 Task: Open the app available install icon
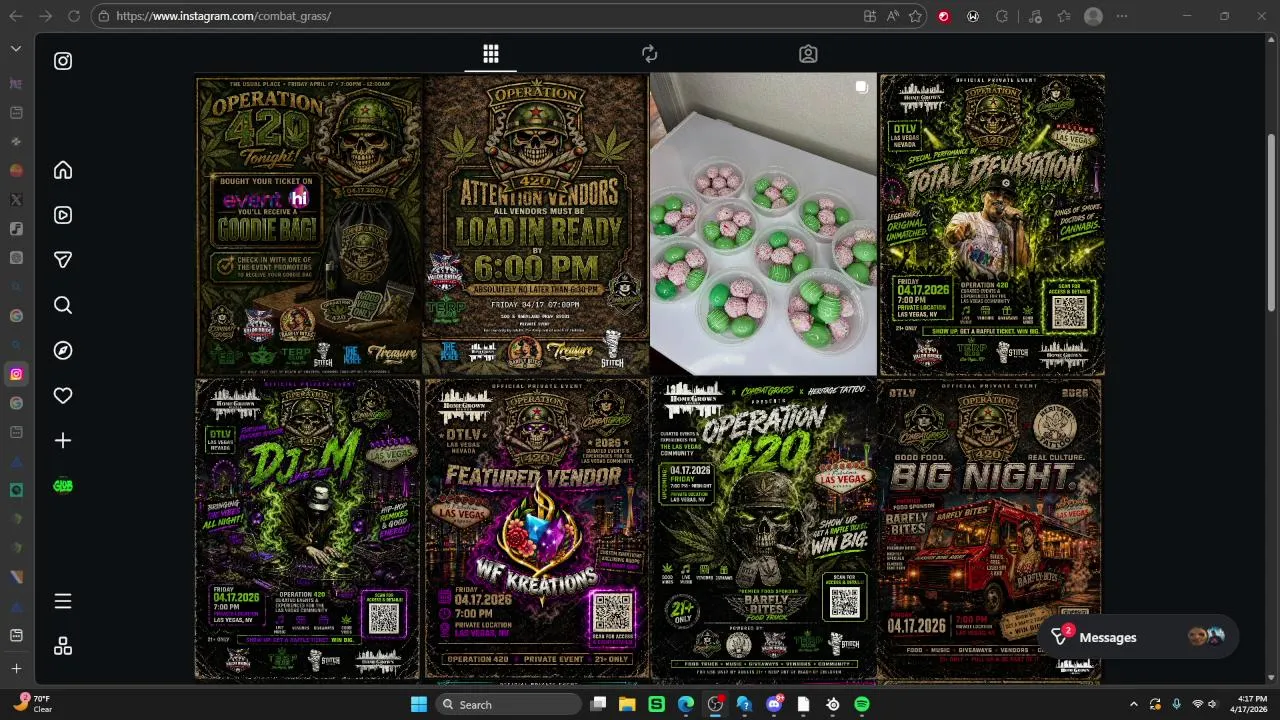coord(870,16)
